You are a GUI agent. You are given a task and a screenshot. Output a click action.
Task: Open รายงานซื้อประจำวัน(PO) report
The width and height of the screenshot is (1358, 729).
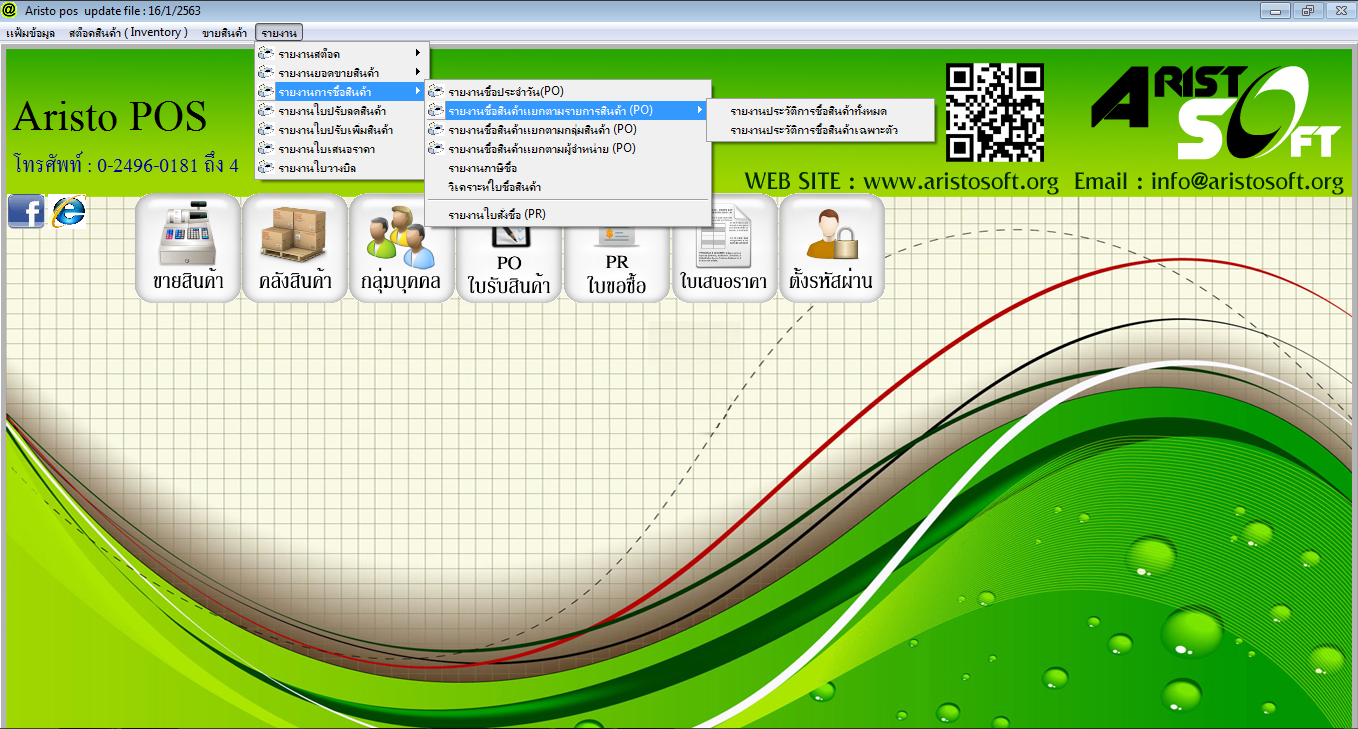568,91
